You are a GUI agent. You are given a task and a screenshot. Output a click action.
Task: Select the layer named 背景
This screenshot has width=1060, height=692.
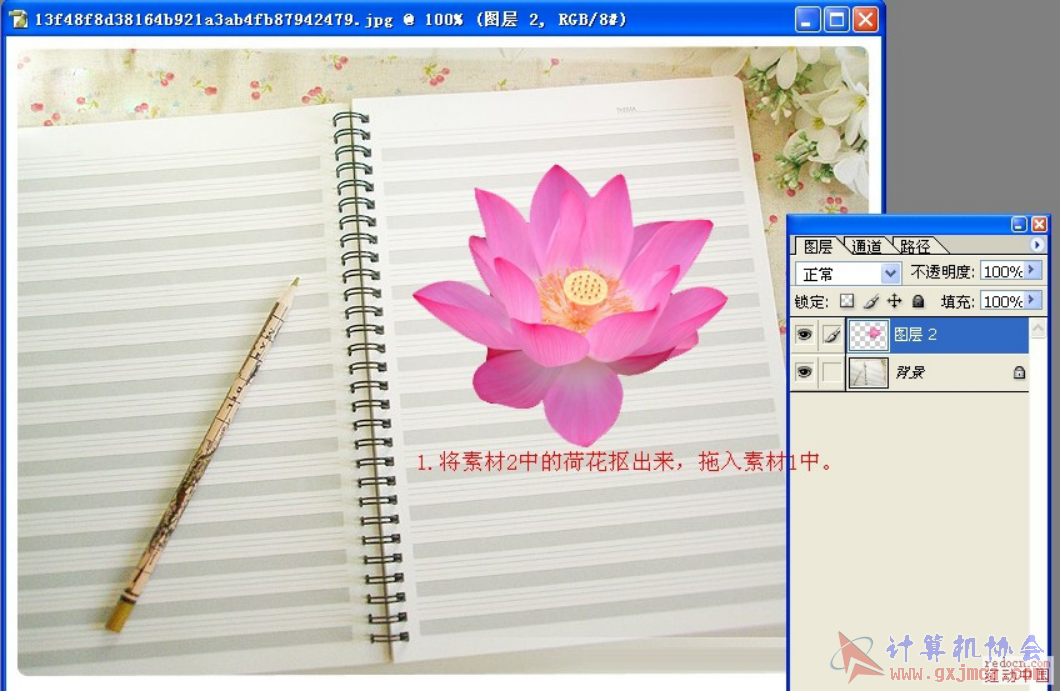pos(910,372)
